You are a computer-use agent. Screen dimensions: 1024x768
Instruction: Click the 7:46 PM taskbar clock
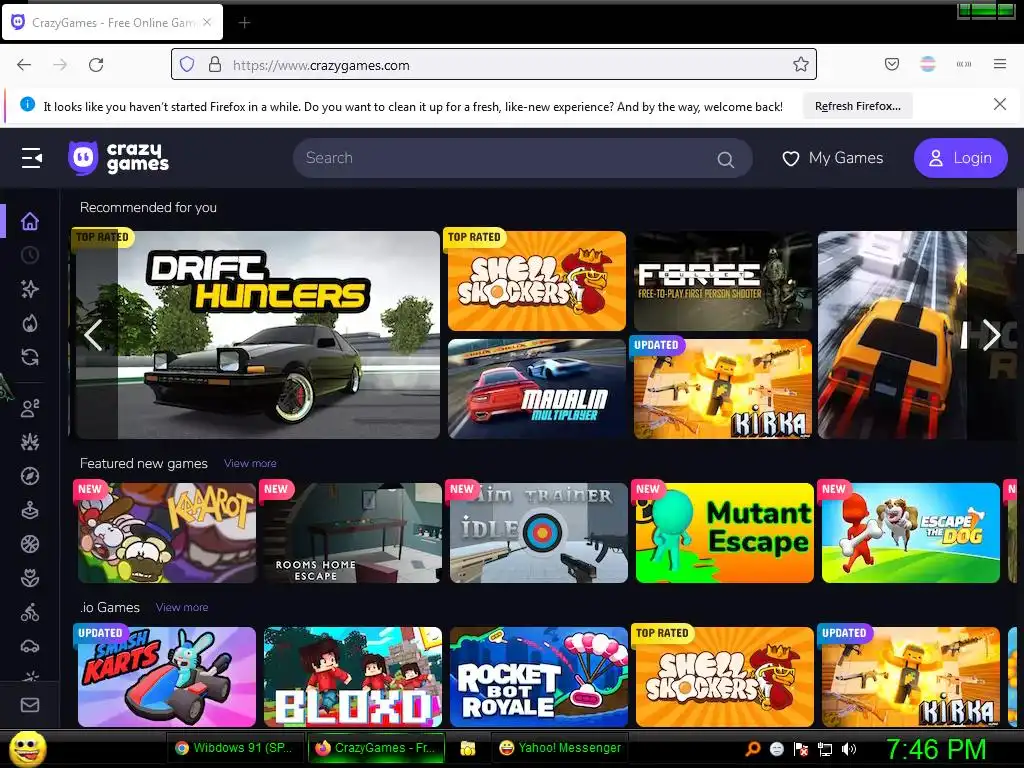point(936,750)
